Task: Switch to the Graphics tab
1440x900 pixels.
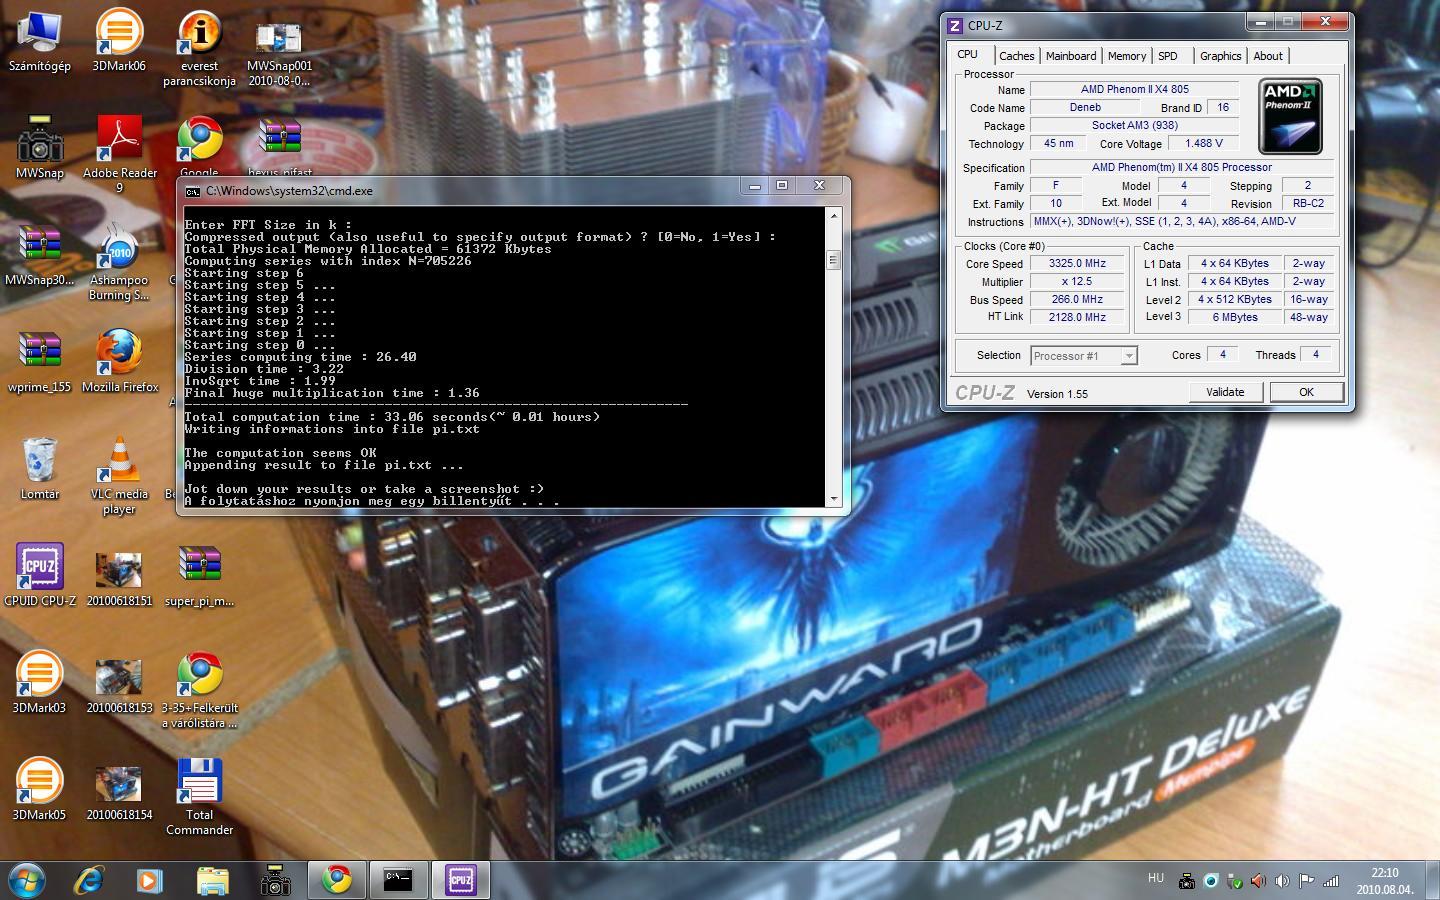Action: coord(1221,56)
